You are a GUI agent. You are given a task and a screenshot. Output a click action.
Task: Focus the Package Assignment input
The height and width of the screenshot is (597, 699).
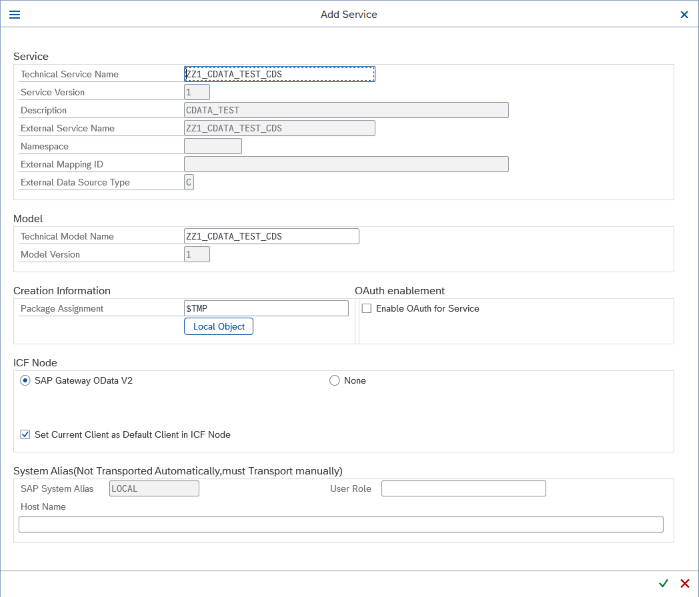point(265,308)
